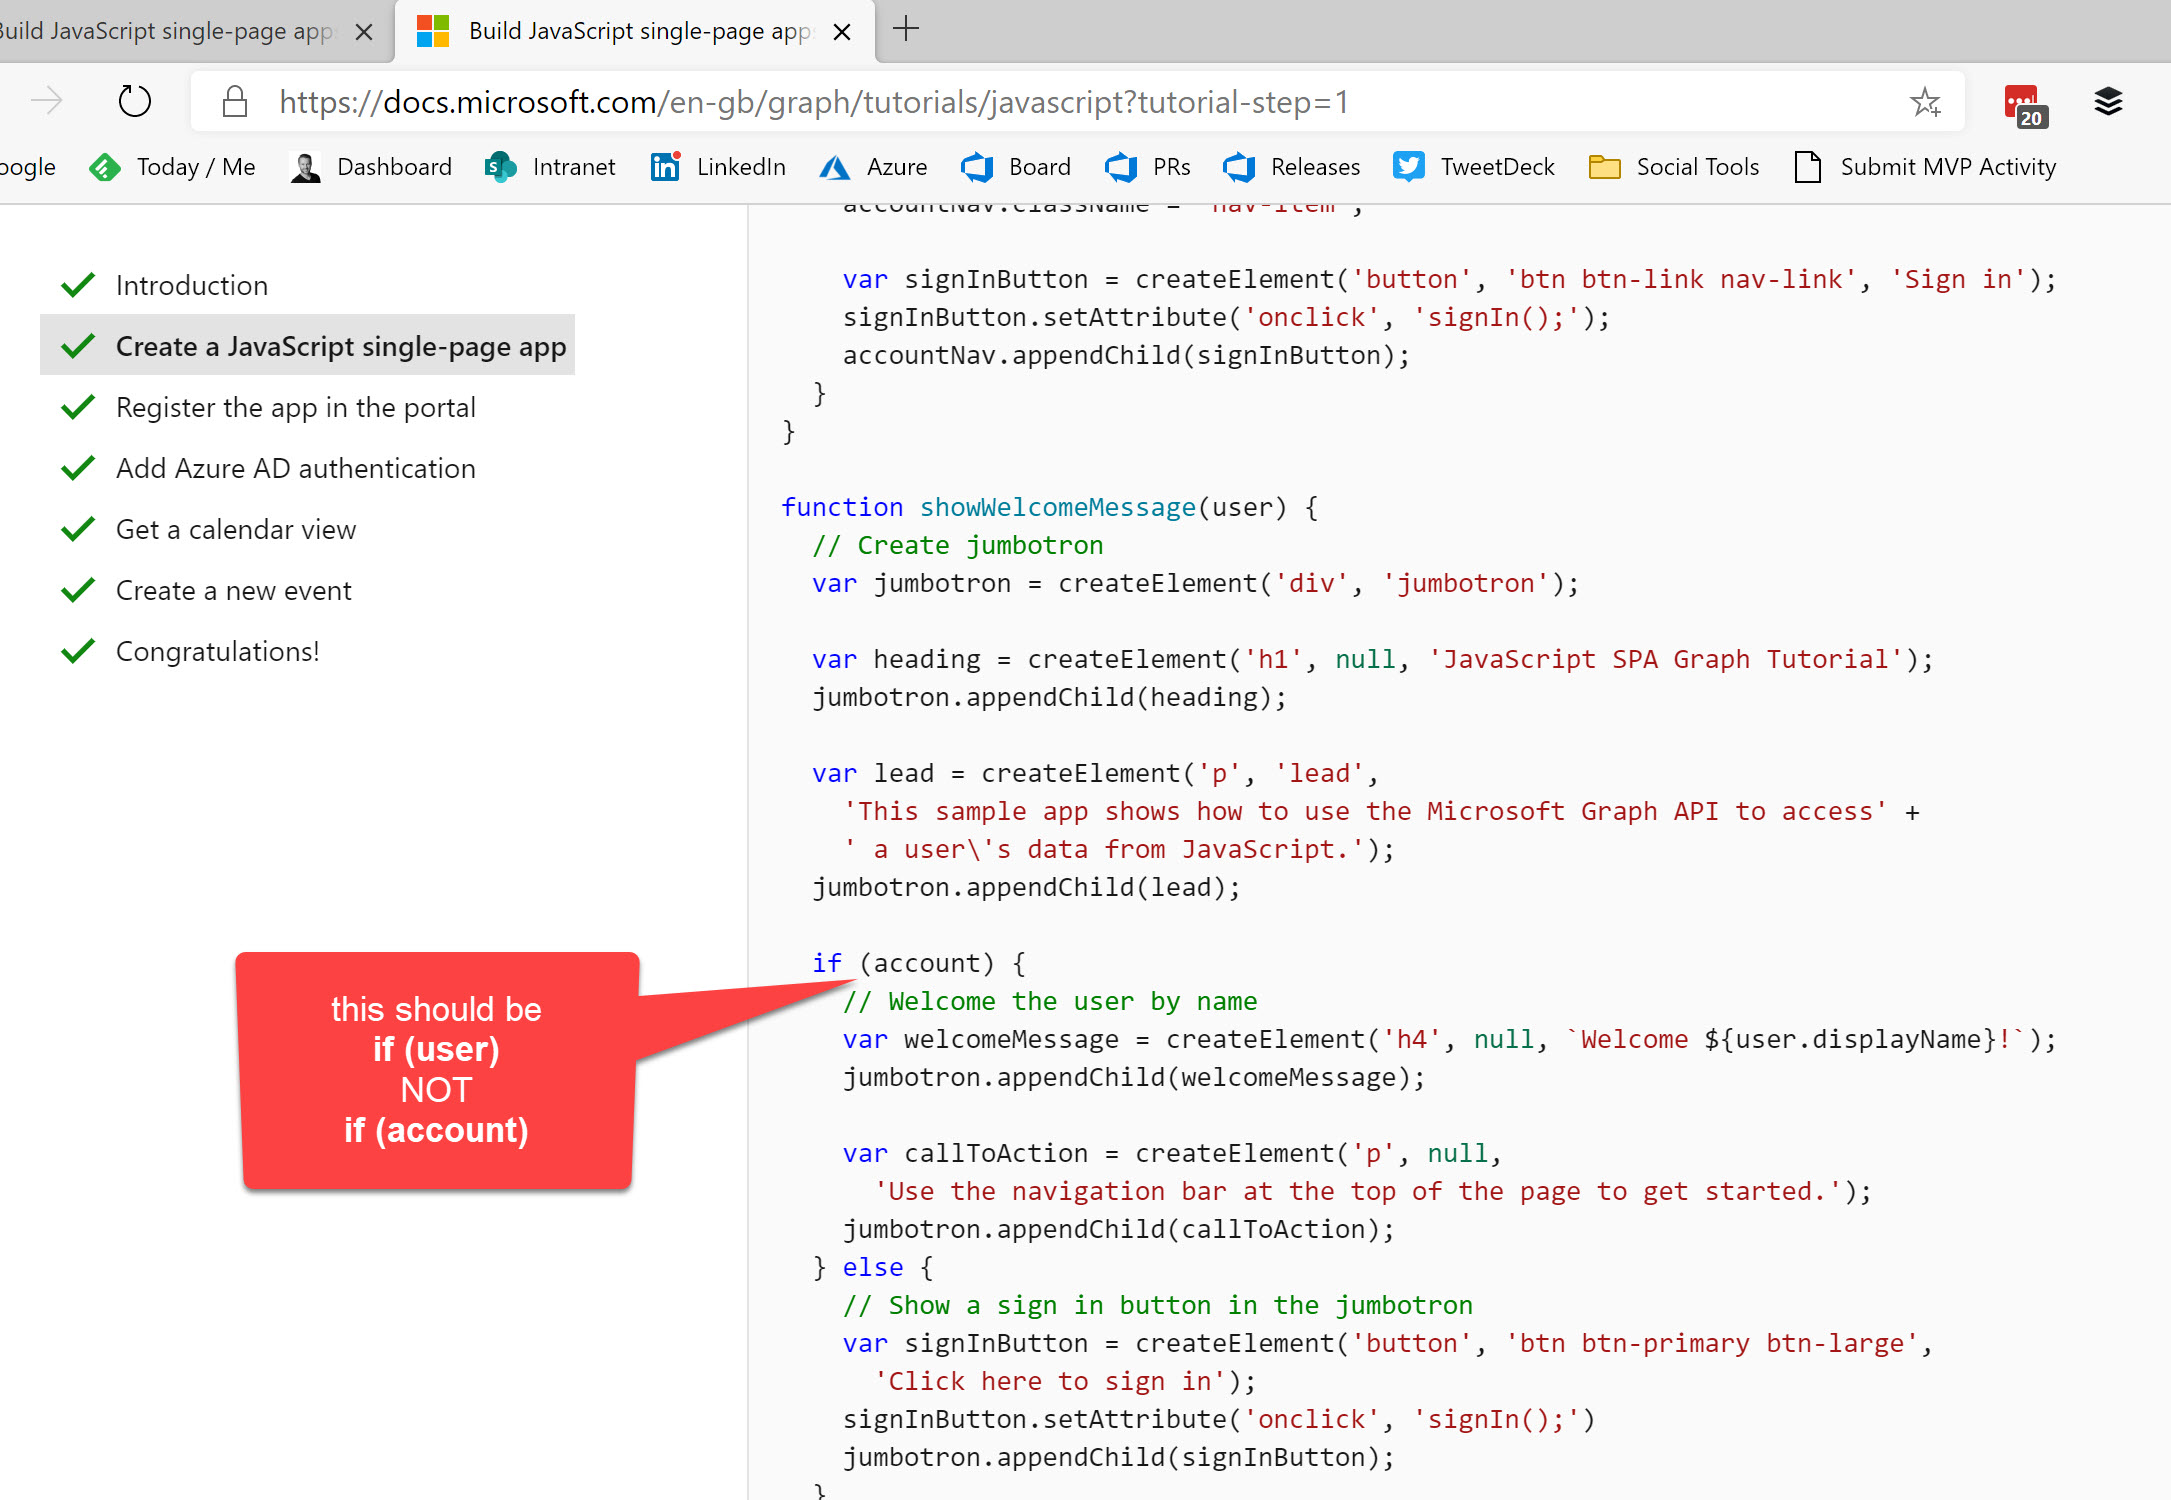Image resolution: width=2171 pixels, height=1500 pixels.
Task: Open the Intranet bookmark
Action: (572, 166)
